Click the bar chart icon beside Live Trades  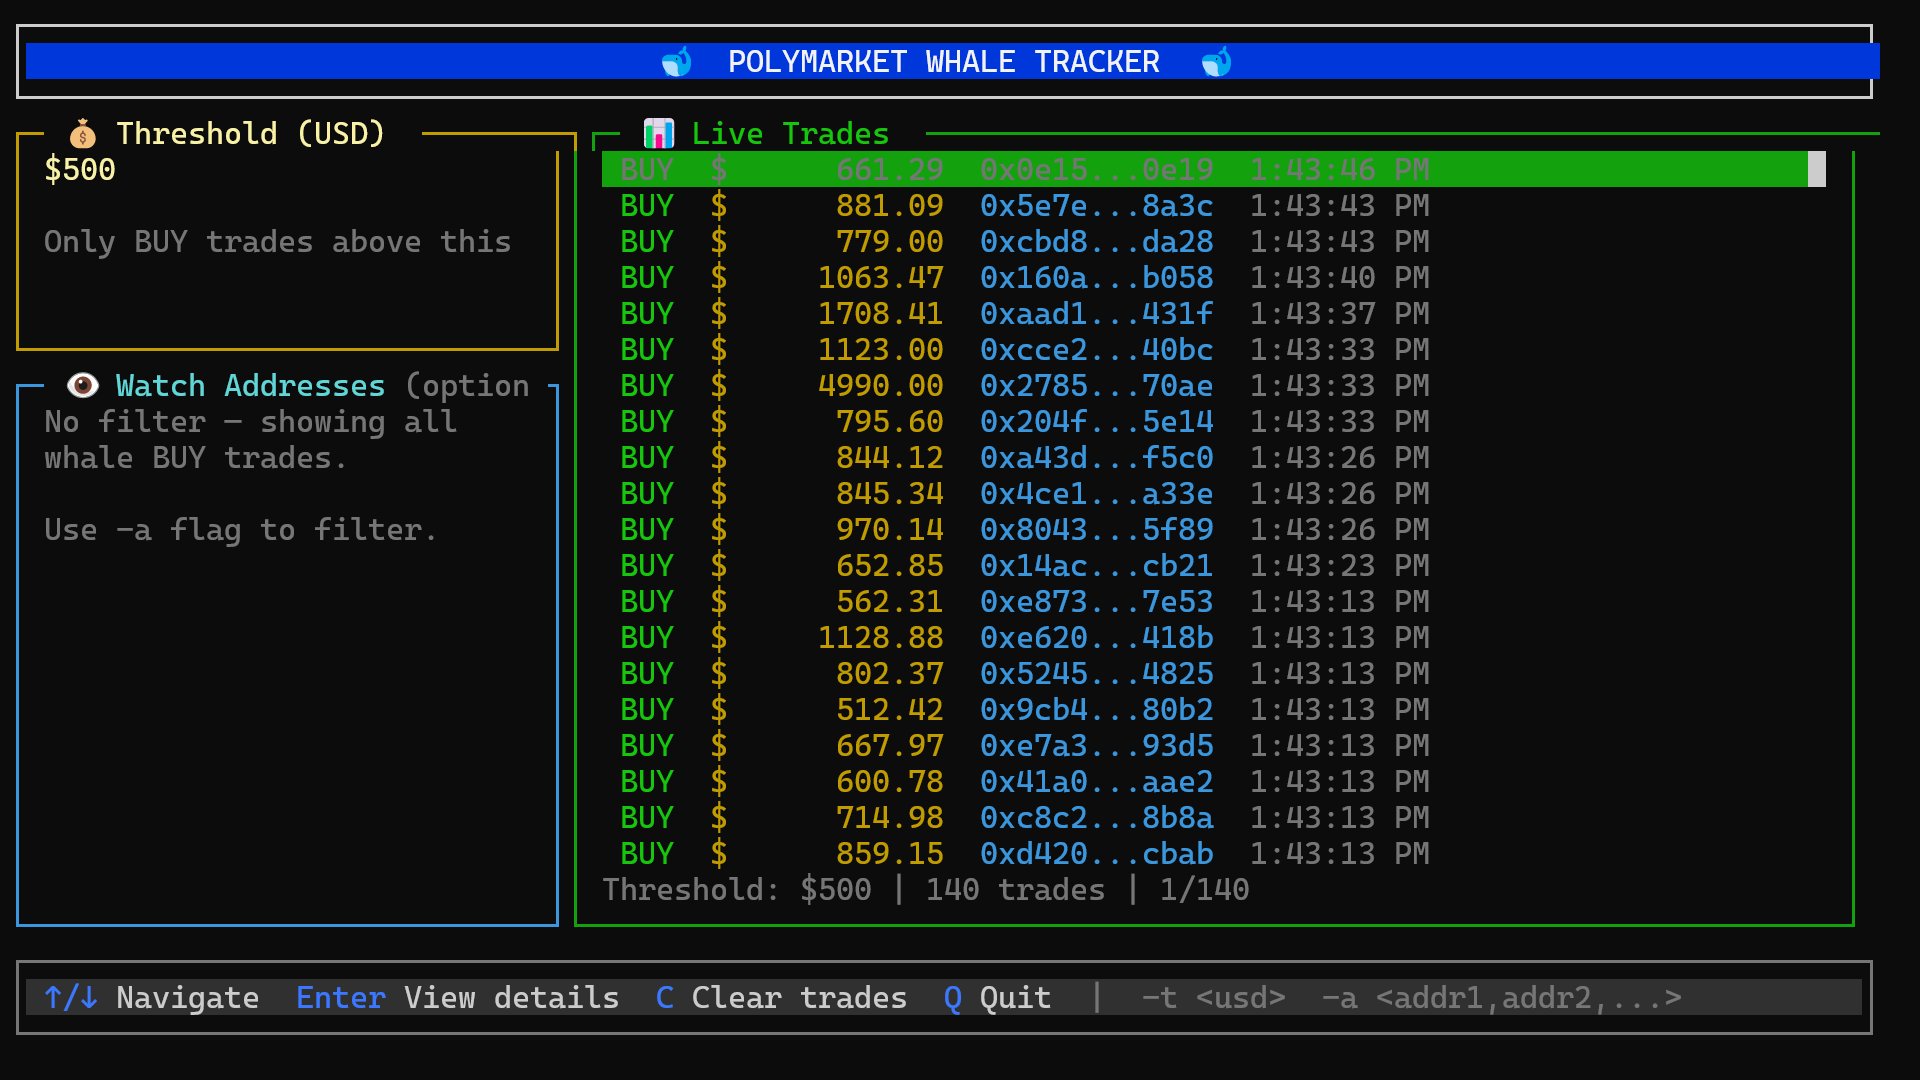tap(659, 131)
